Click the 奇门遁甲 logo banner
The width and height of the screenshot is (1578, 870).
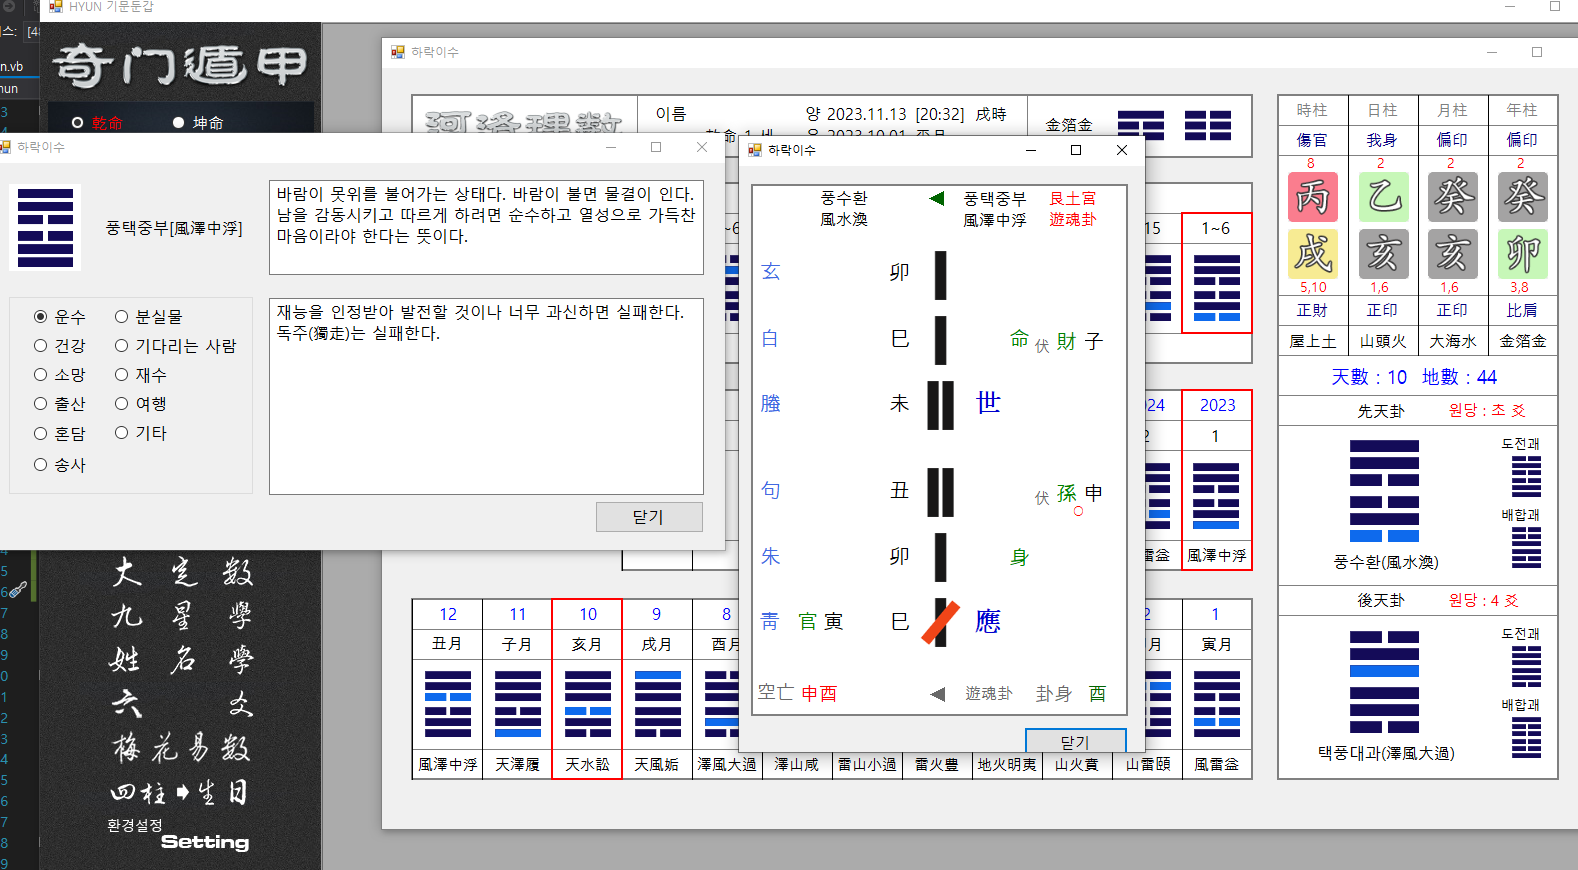coord(181,66)
